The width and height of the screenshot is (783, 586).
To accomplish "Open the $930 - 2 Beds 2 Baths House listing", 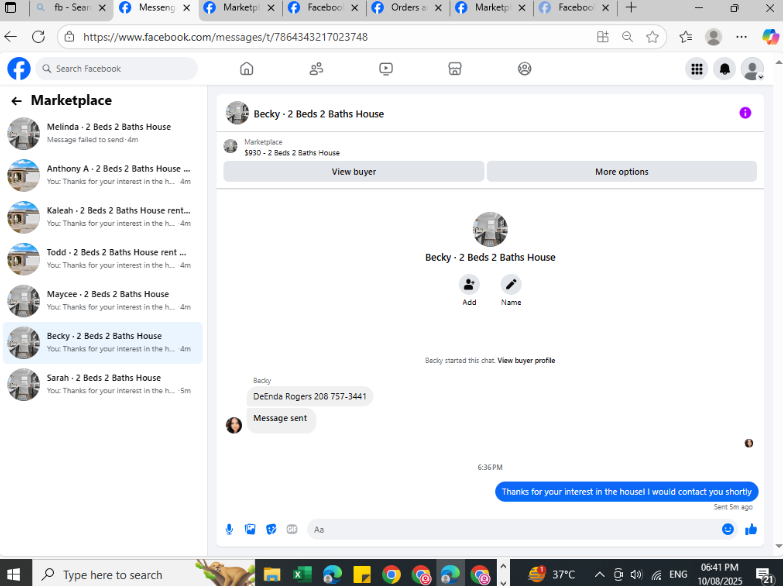I will [292, 153].
